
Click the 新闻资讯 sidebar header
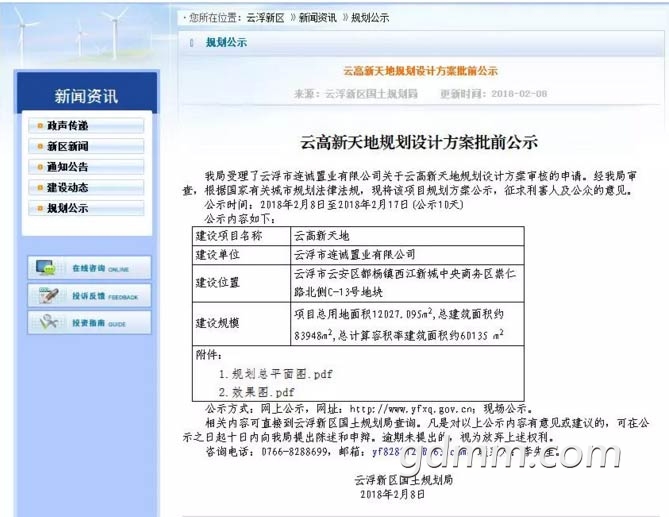(86, 96)
